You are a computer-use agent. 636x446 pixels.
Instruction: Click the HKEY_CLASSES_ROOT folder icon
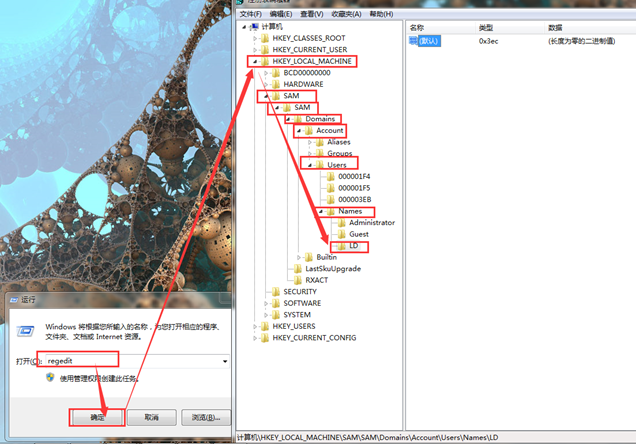click(x=265, y=39)
